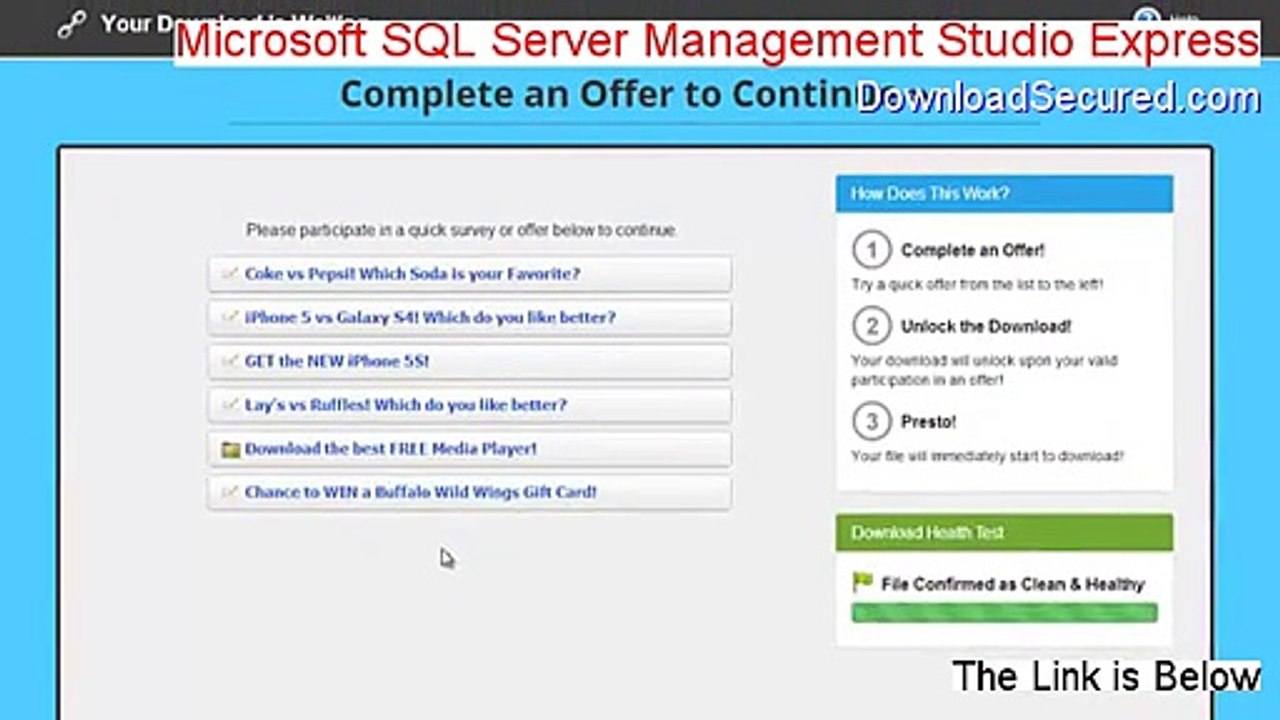Click Try a quick offer from the list text

977,285
